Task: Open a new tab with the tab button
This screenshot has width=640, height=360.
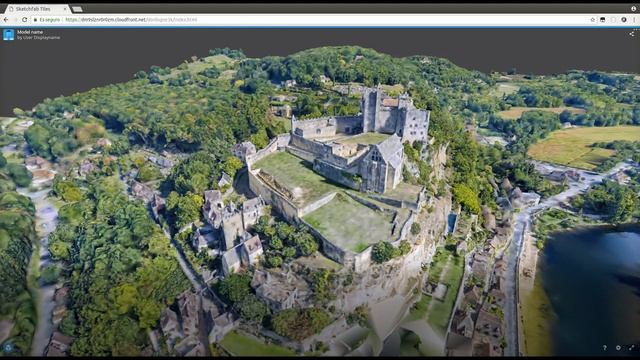Action: (77, 9)
